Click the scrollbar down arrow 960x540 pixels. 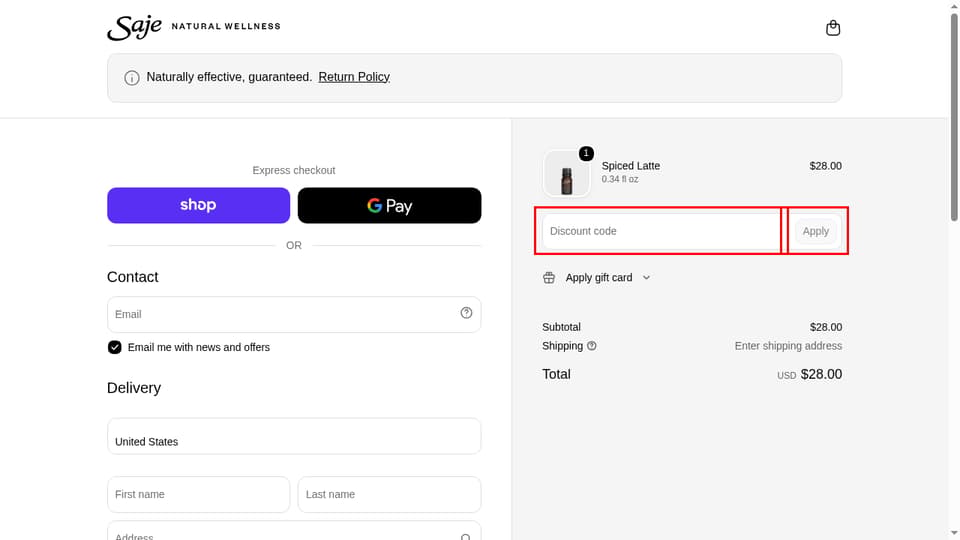pyautogui.click(x=954, y=534)
